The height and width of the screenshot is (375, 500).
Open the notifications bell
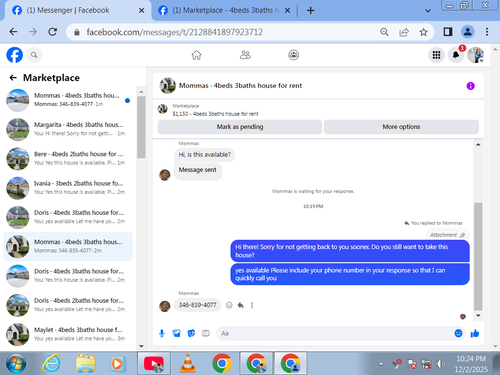pos(456,55)
